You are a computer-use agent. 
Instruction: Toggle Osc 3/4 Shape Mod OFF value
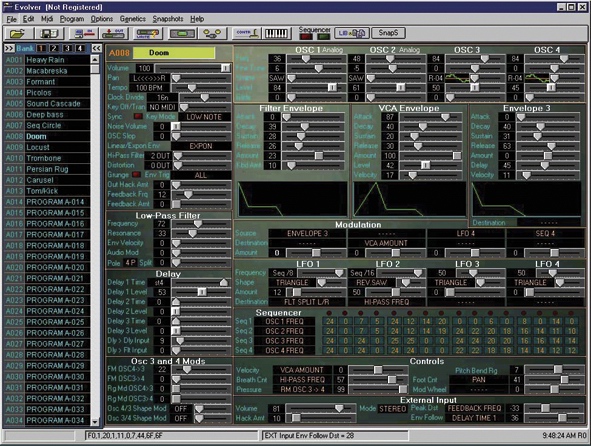[x=181, y=418]
